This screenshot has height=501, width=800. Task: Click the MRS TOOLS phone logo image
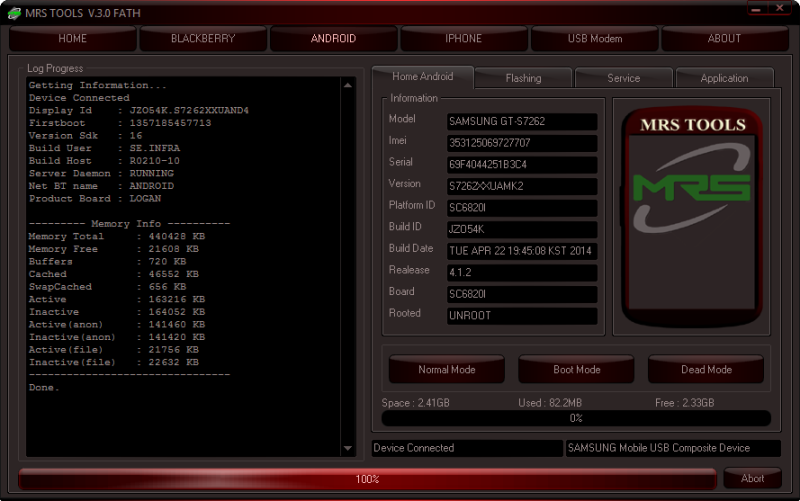691,217
